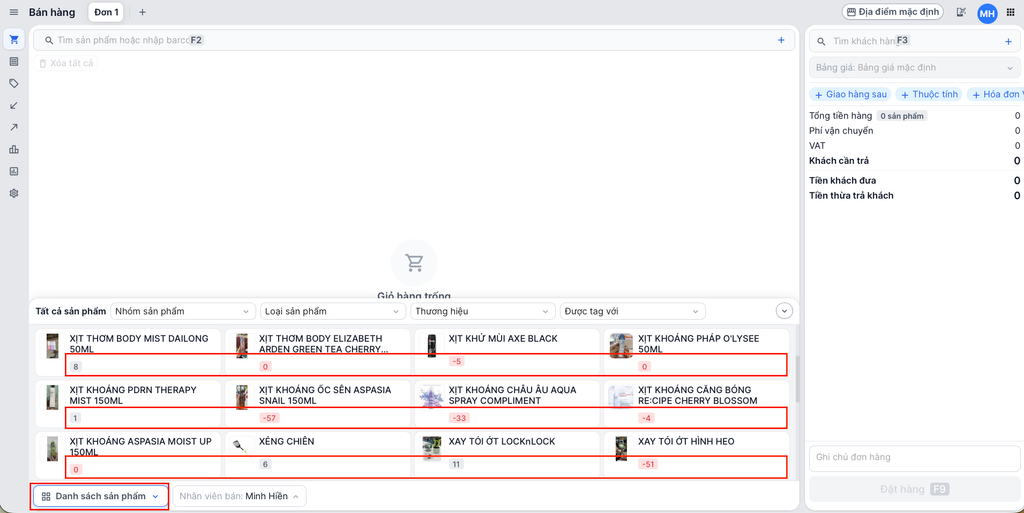This screenshot has width=1024, height=513.
Task: Add a new order tab
Action: pos(142,12)
